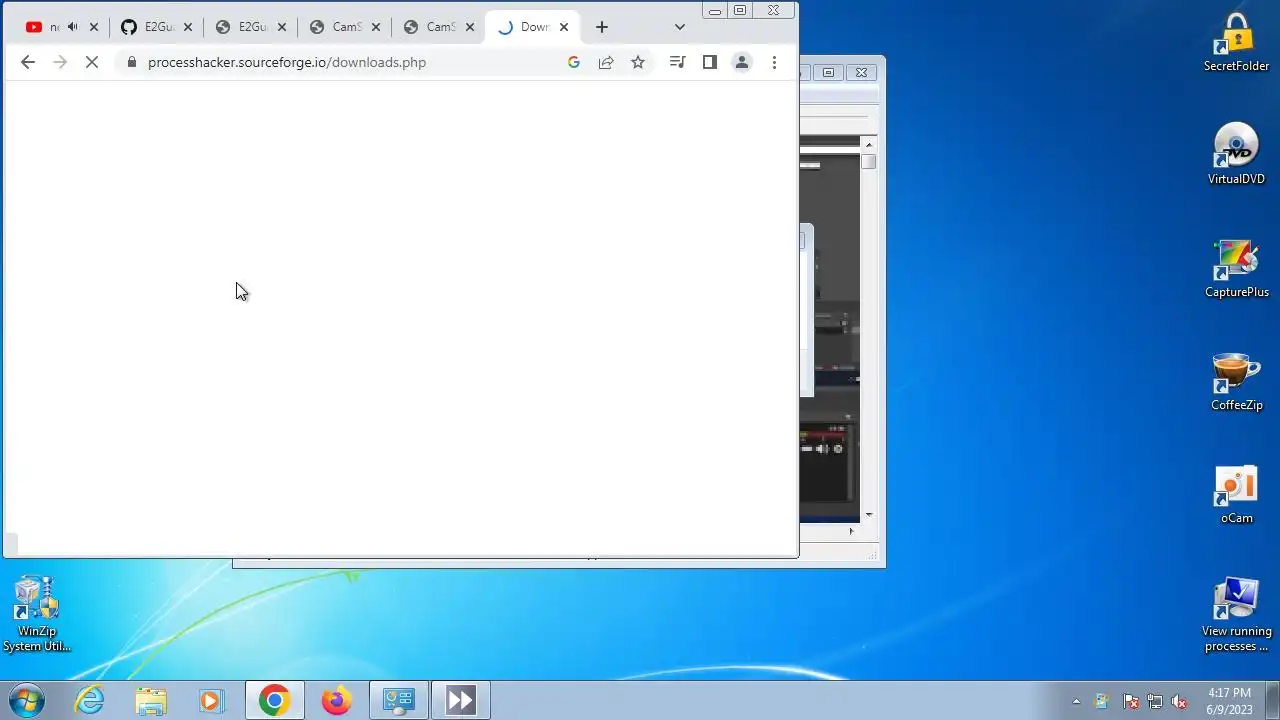Viewport: 1280px width, 720px height.
Task: Open the WinZip System Utilities desktop shortcut
Action: pyautogui.click(x=37, y=614)
